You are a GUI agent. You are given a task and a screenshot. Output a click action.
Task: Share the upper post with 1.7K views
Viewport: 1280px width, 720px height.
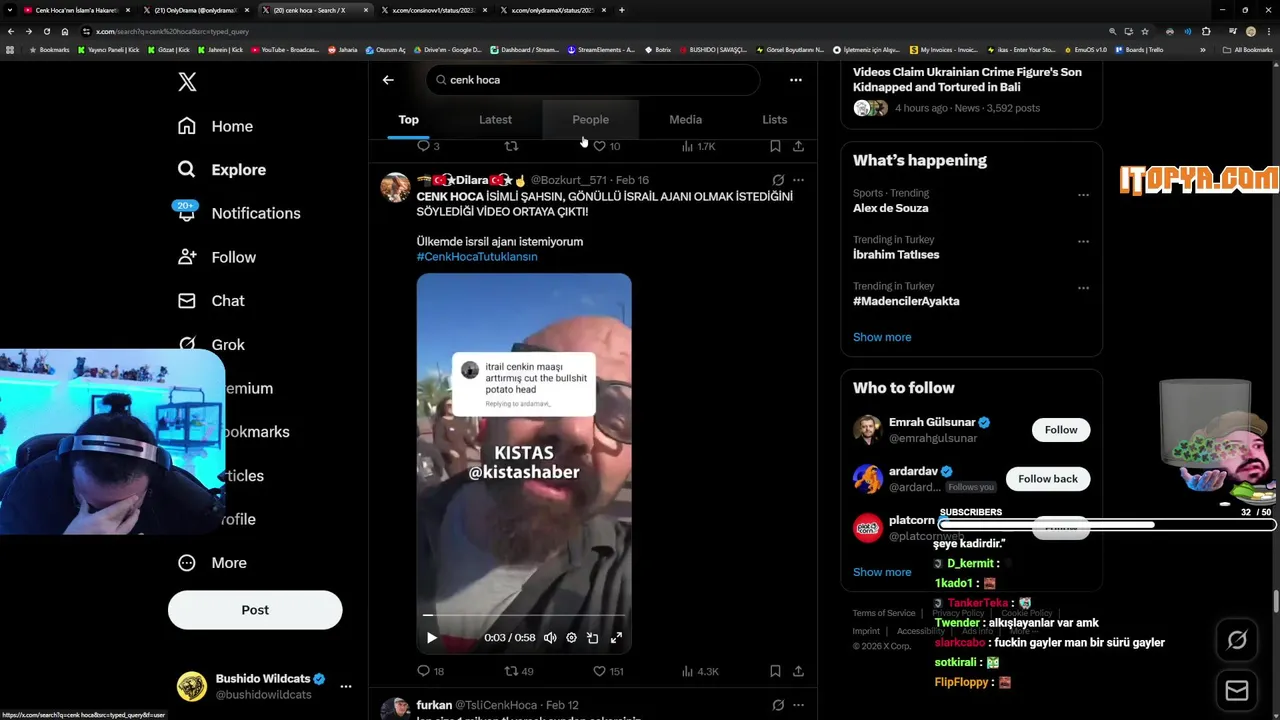(x=798, y=146)
